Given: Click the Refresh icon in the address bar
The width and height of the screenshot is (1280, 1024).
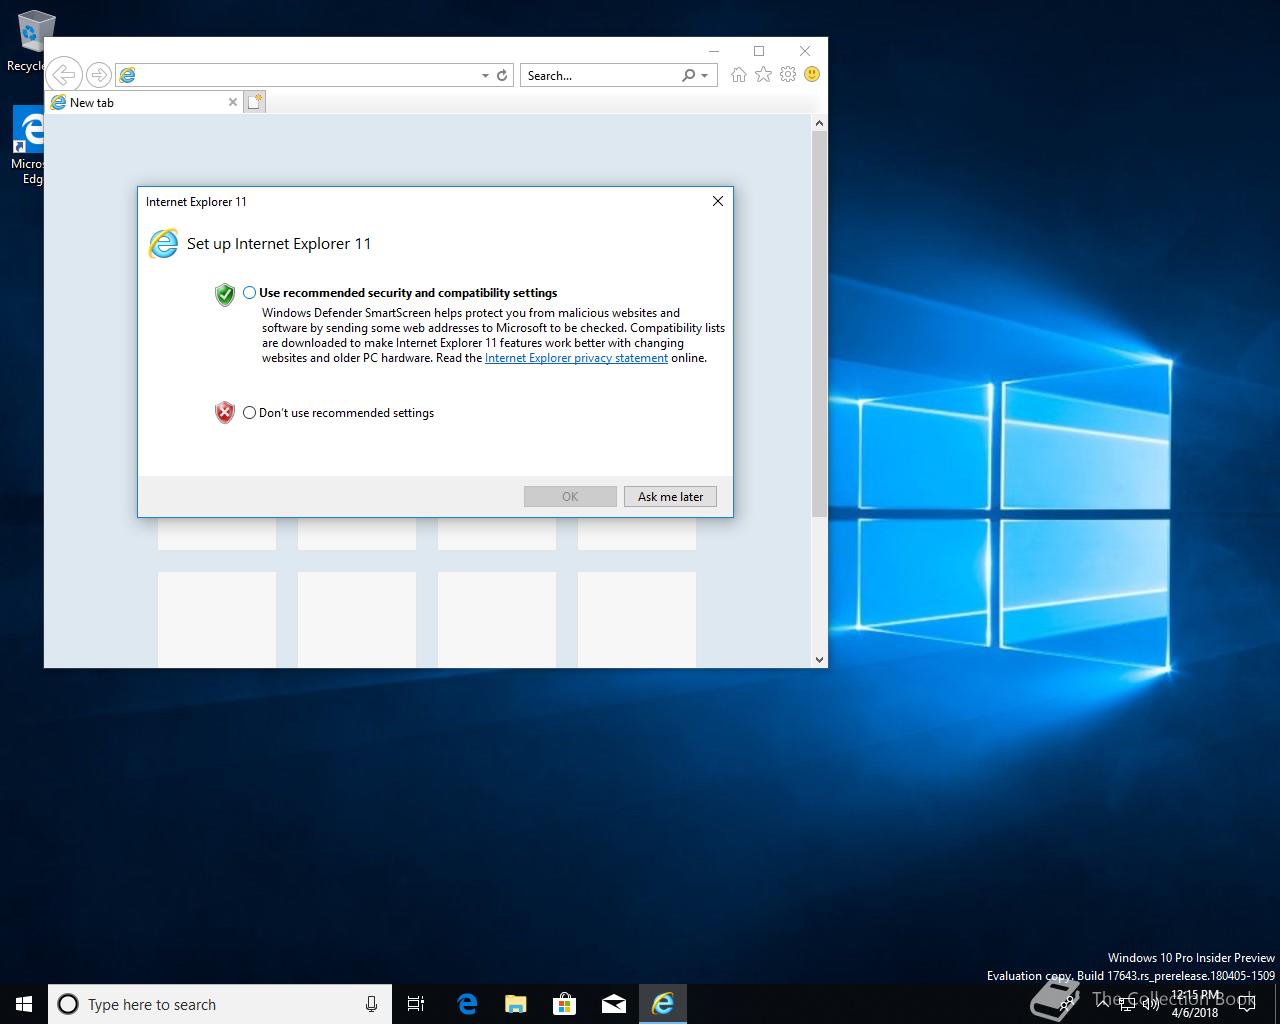Looking at the screenshot, I should tap(502, 75).
